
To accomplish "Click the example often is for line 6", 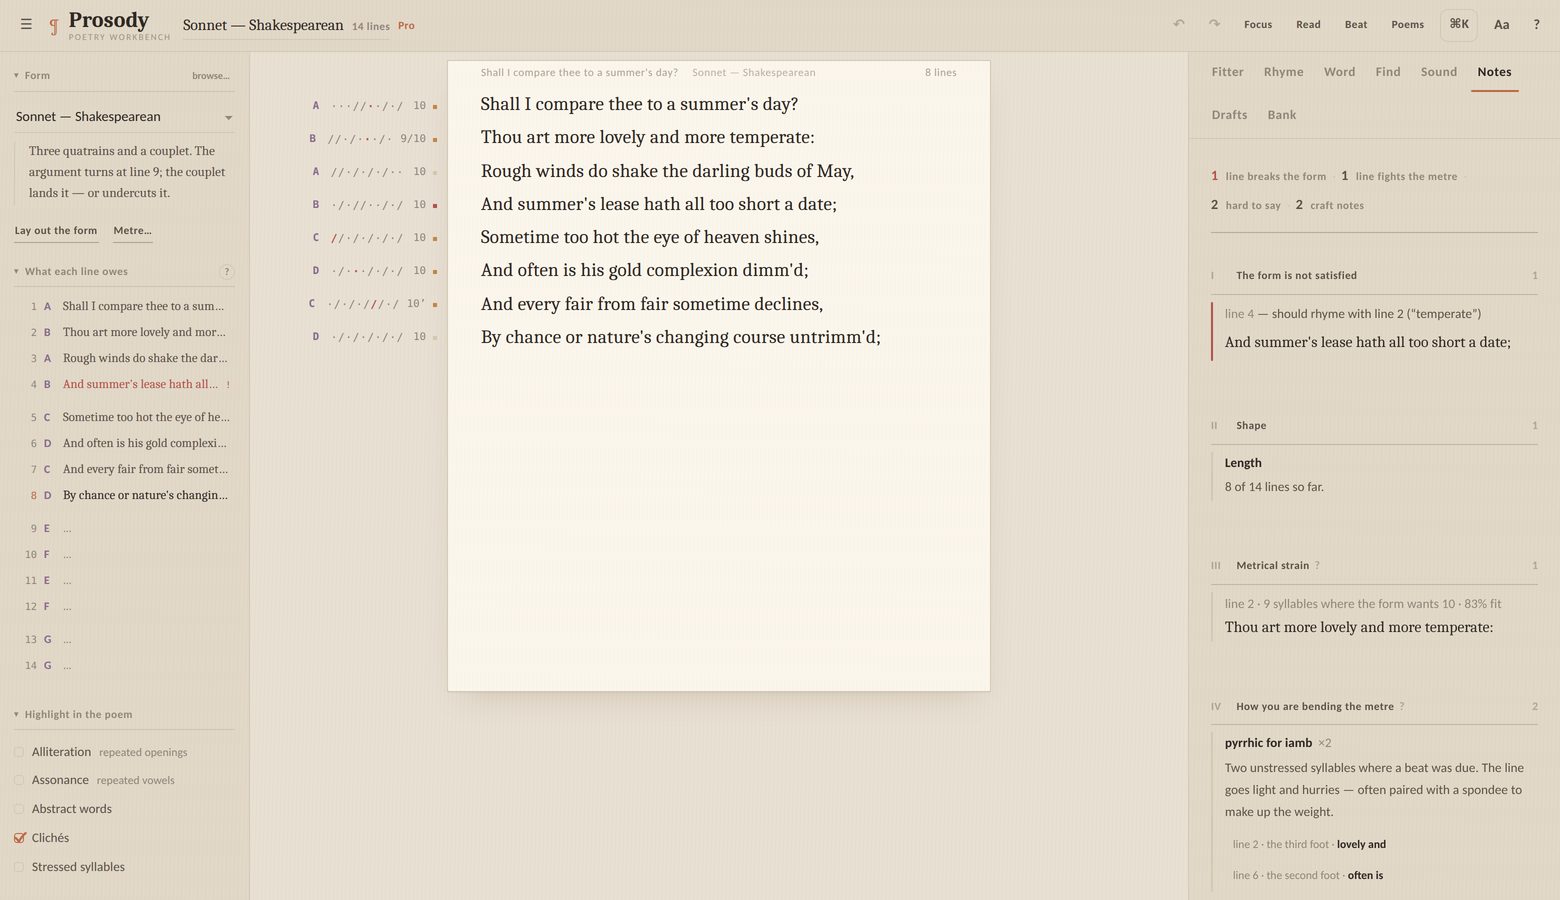I will tap(1365, 875).
